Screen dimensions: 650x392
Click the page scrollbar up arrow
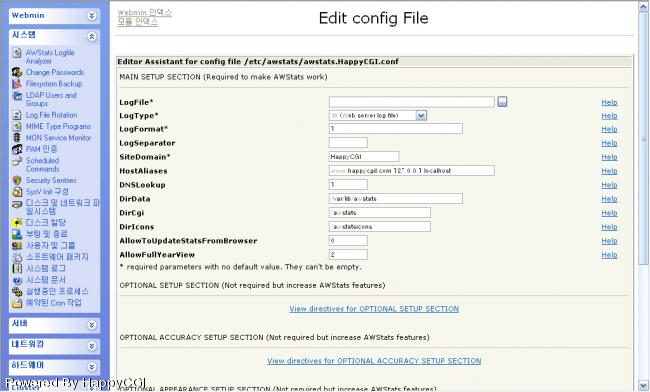(643, 7)
